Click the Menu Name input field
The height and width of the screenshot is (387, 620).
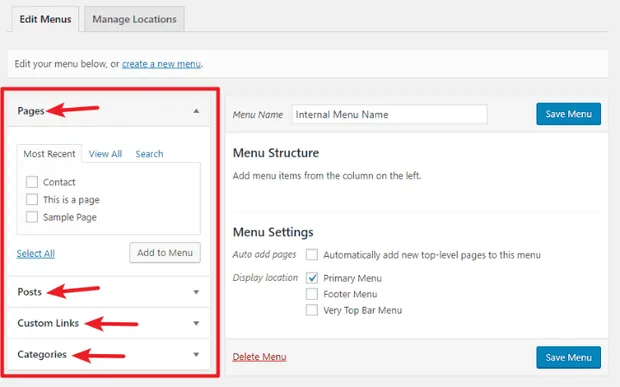[x=389, y=114]
